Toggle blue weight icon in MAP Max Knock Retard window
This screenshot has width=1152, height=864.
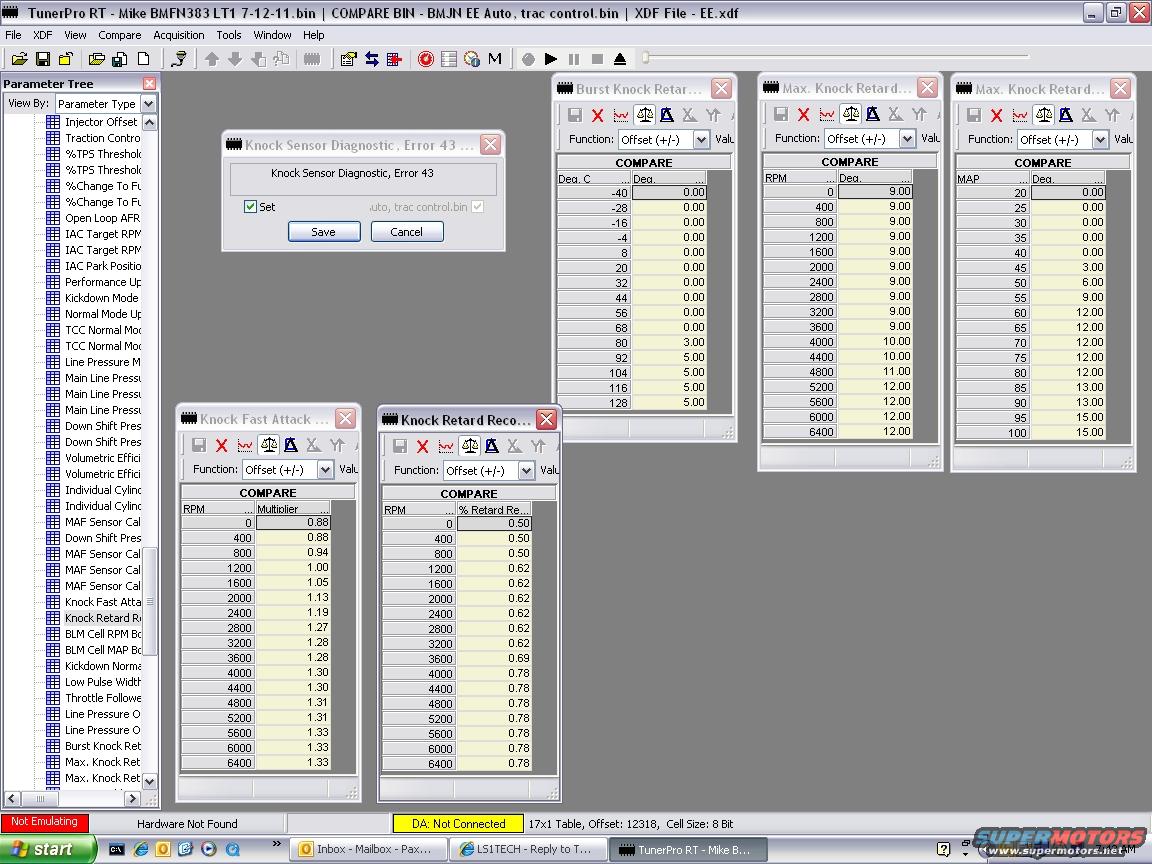(1066, 115)
